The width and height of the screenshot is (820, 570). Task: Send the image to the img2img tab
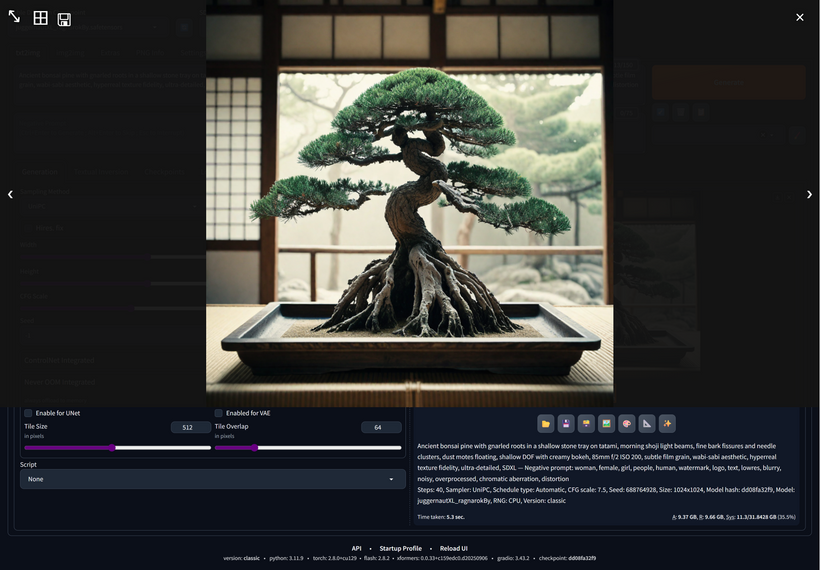606,423
